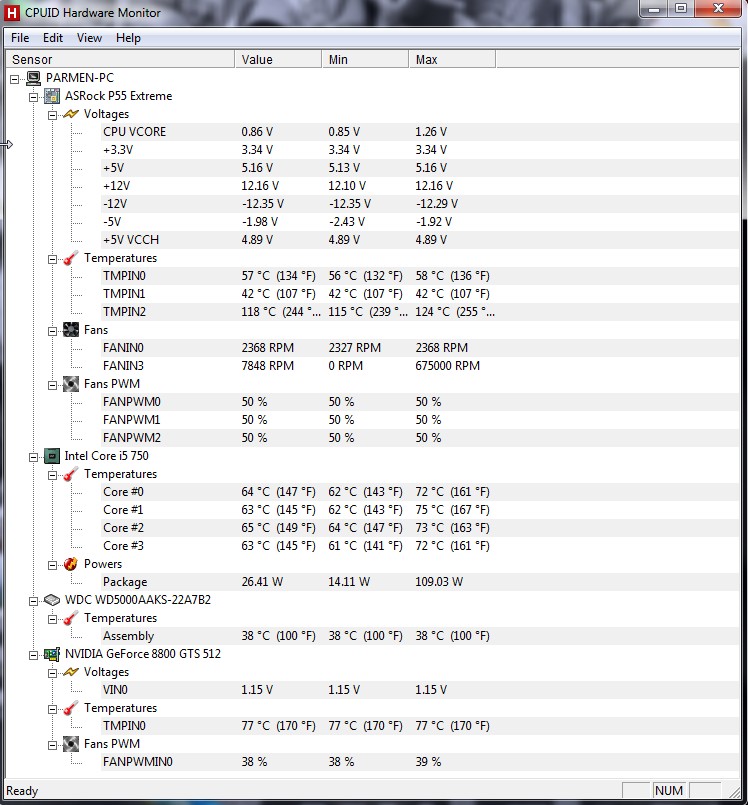
Task: Click the 675000 RPM max value
Action: pyautogui.click(x=448, y=366)
